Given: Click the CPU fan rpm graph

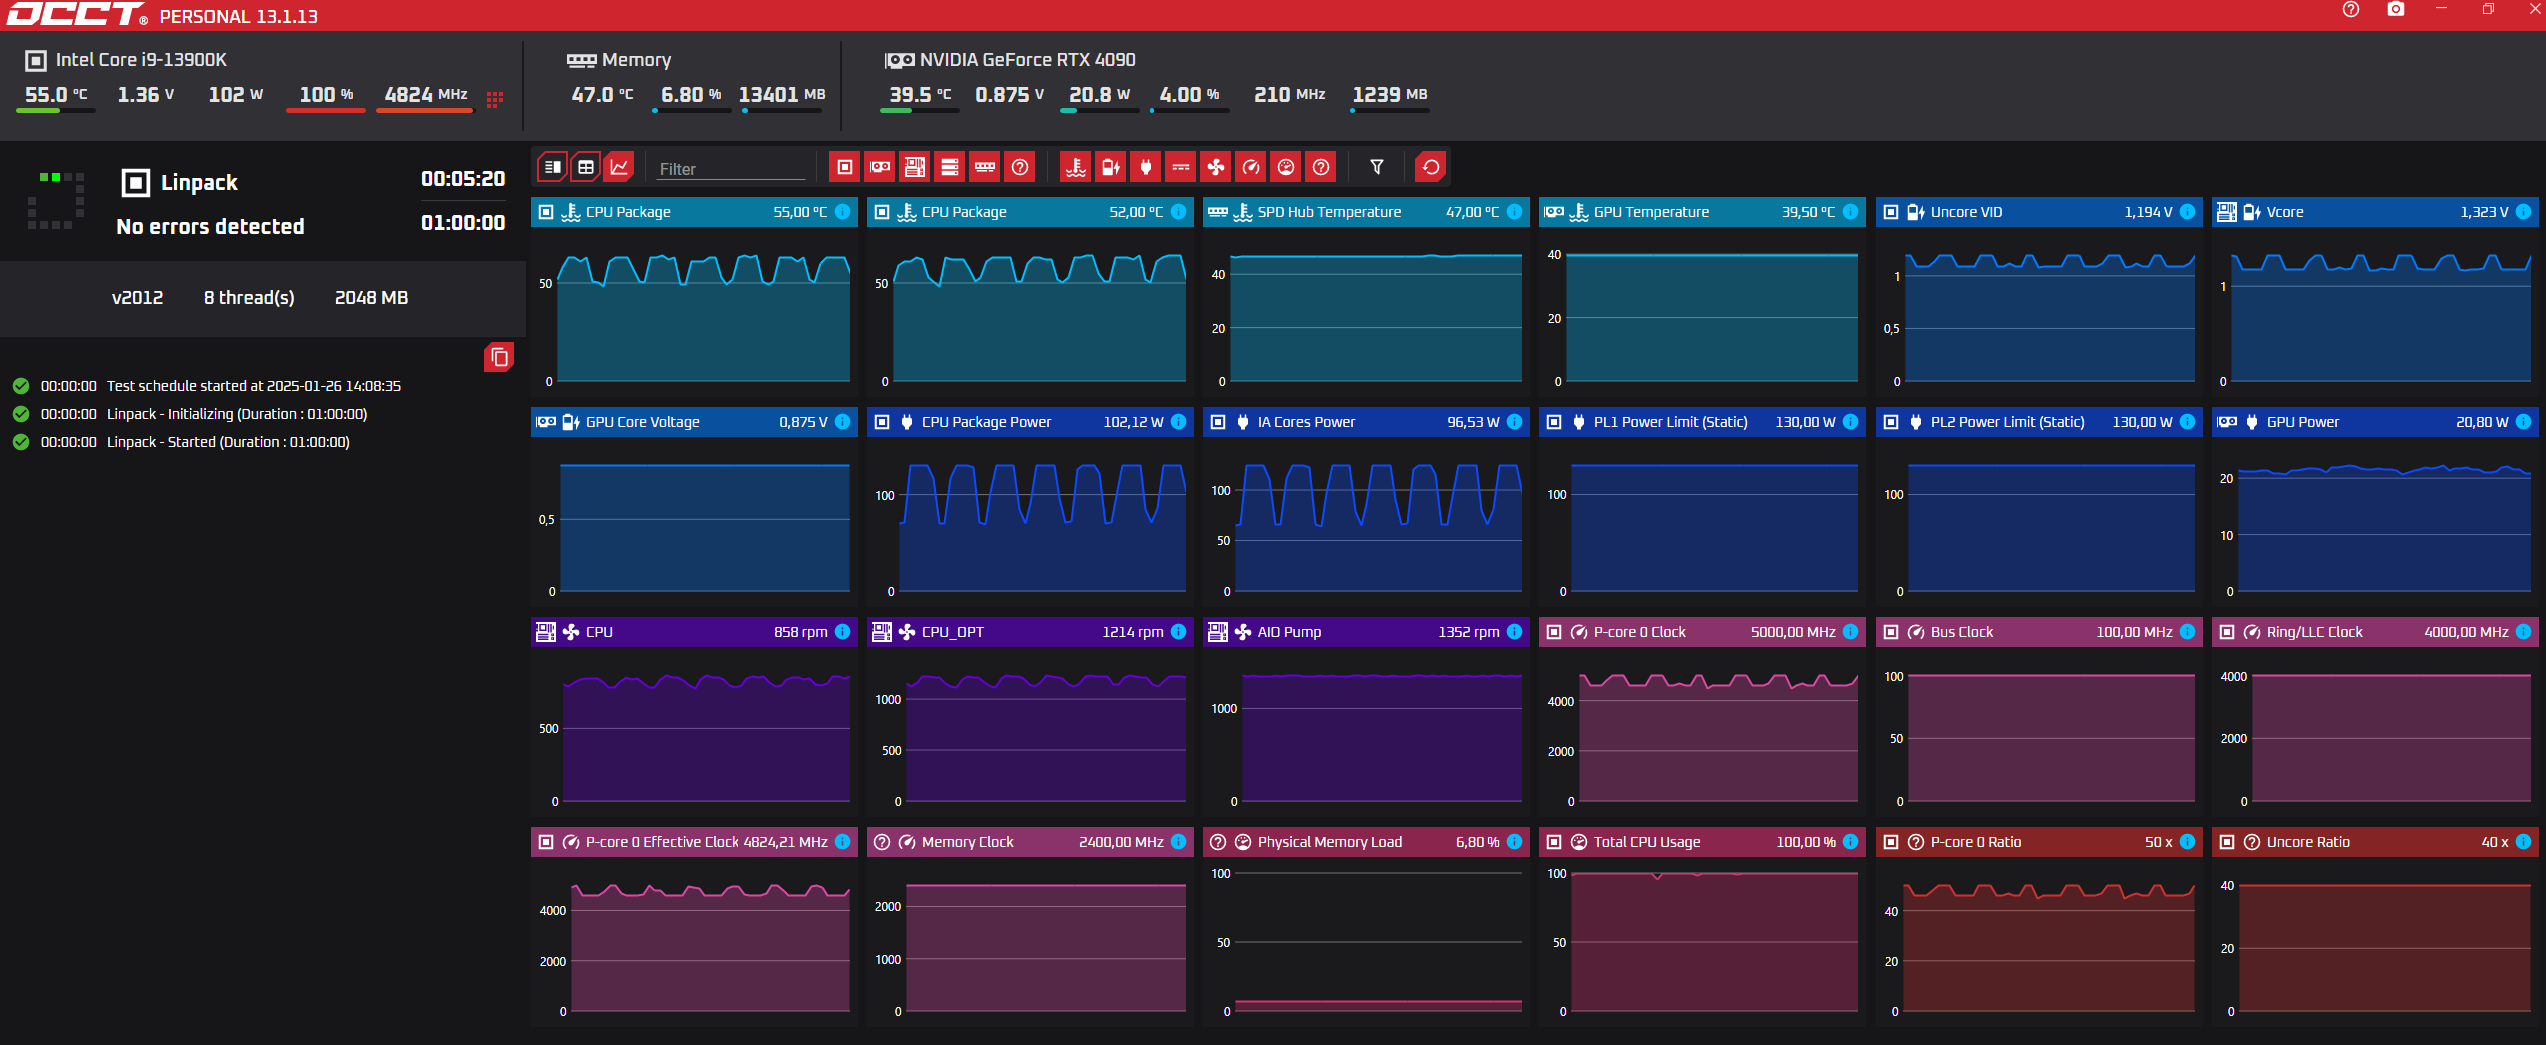Looking at the screenshot, I should (694, 732).
